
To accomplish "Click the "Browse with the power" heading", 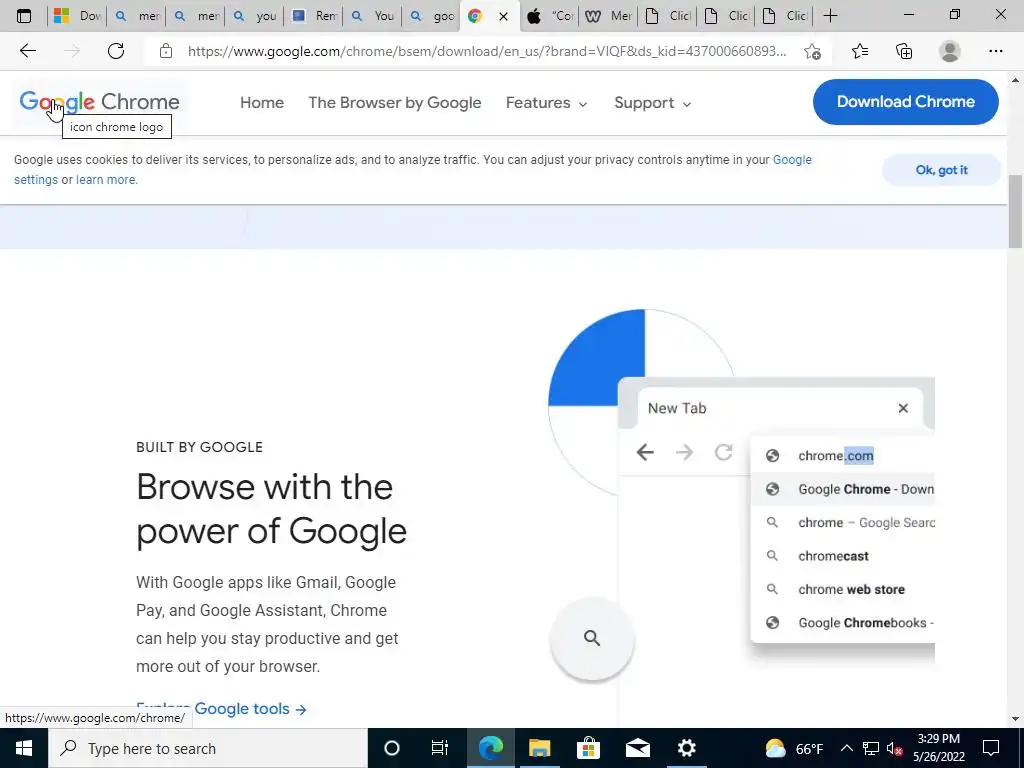I will 271,509.
